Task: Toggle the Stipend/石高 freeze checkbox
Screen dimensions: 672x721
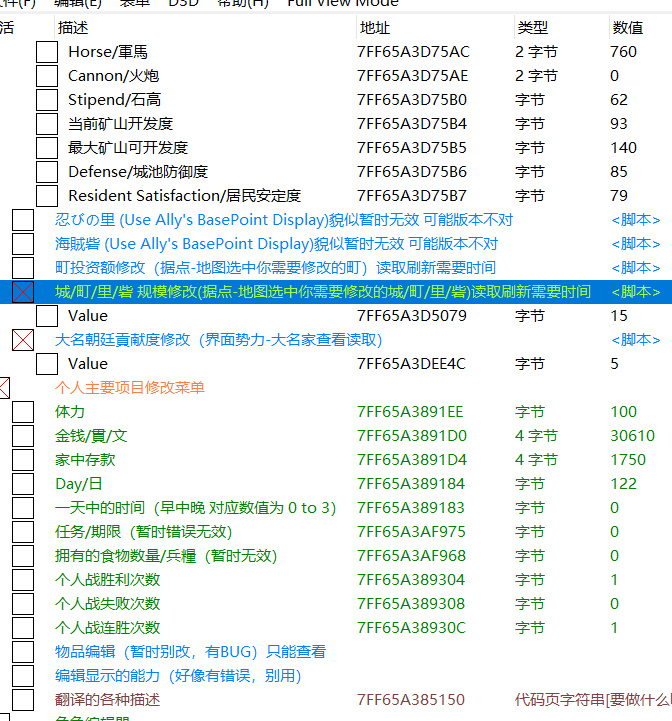Action: click(x=47, y=100)
